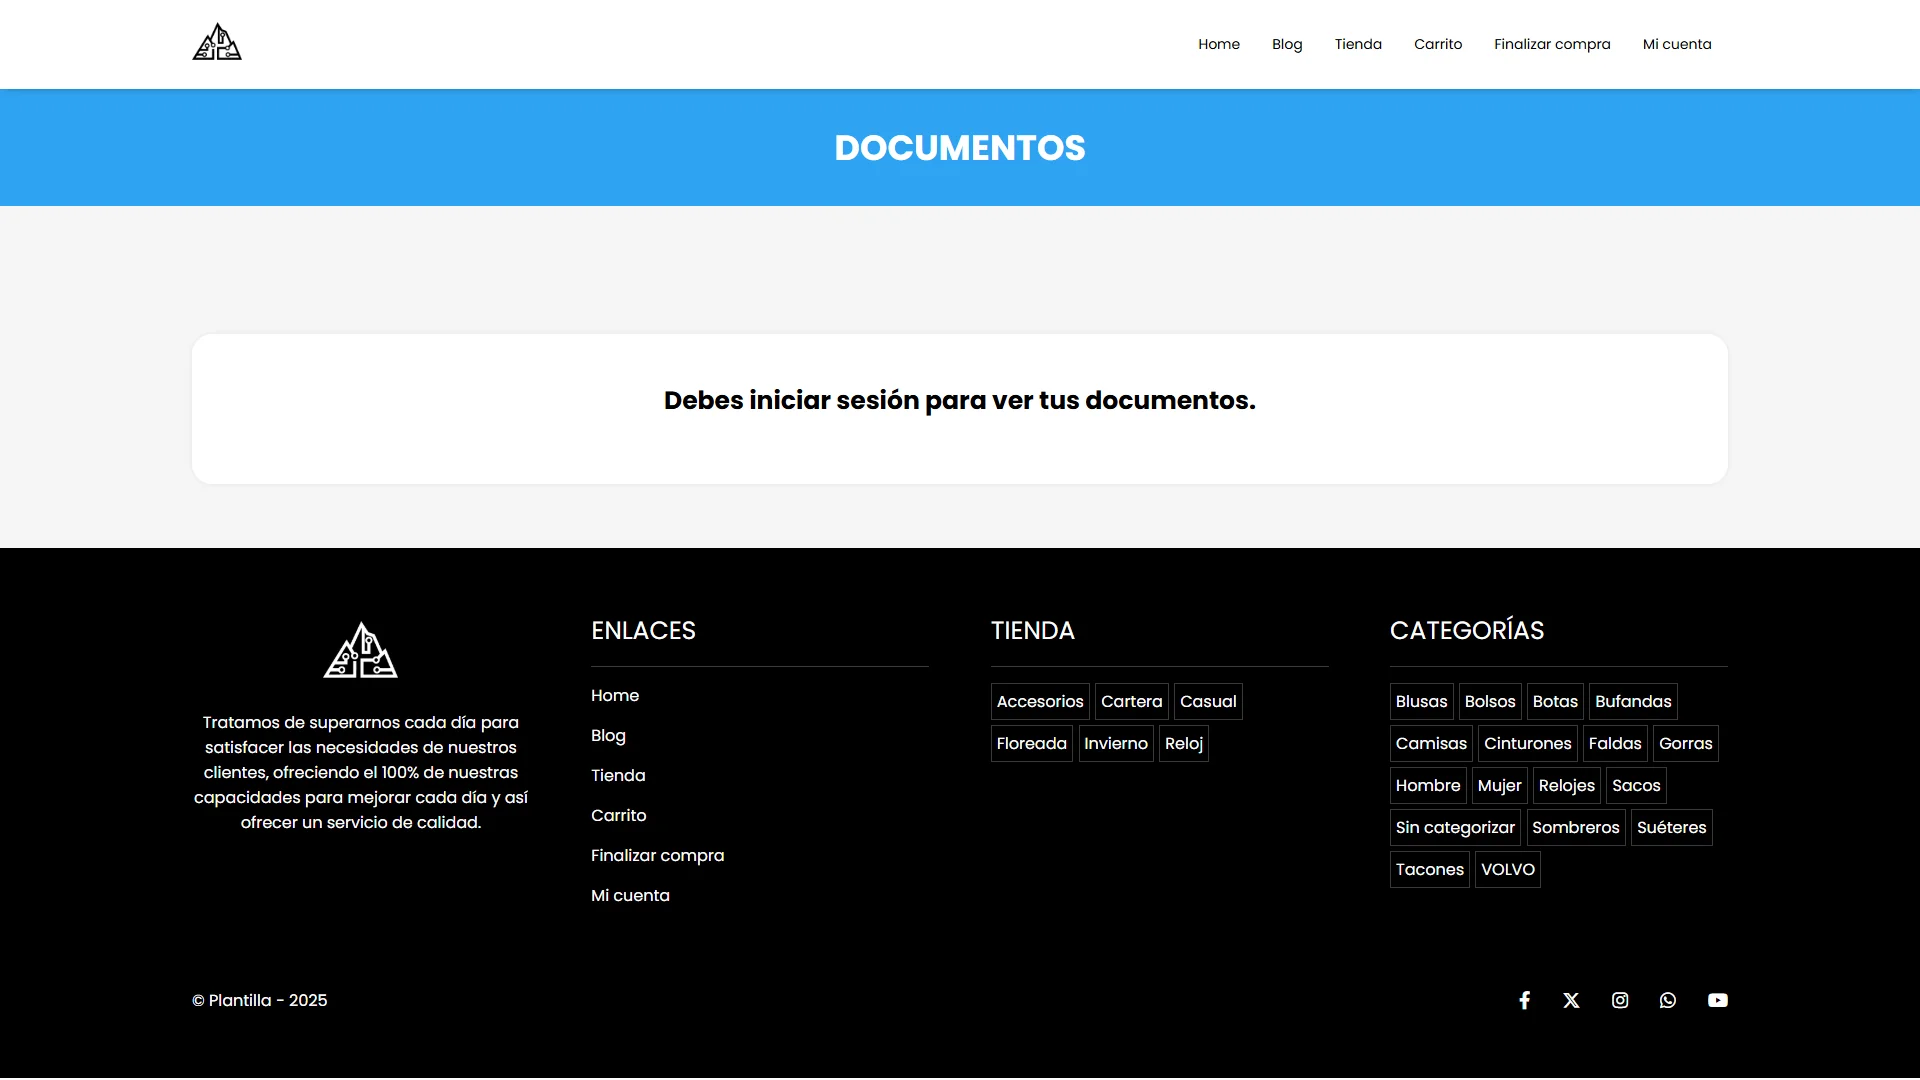This screenshot has width=1920, height=1080.
Task: Choose the Botas category
Action: pyautogui.click(x=1555, y=701)
